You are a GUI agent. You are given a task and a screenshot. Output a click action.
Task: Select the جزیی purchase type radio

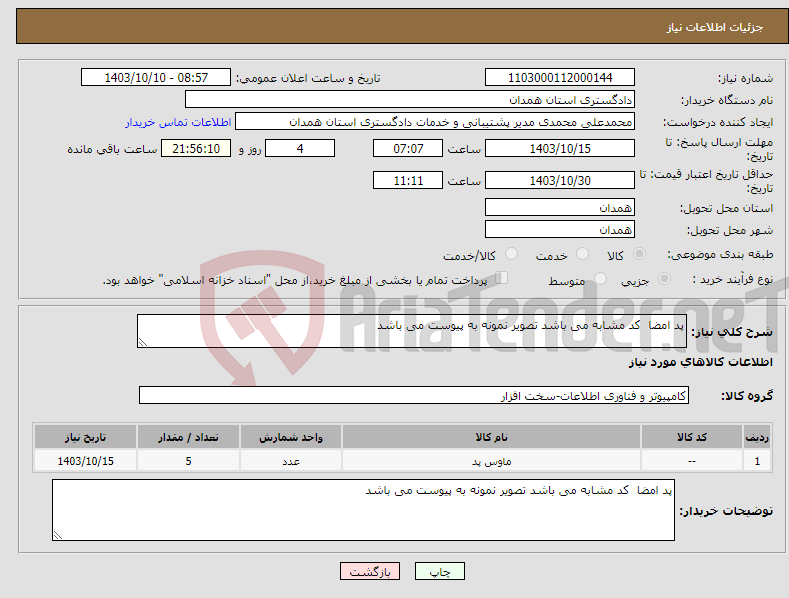coord(664,278)
